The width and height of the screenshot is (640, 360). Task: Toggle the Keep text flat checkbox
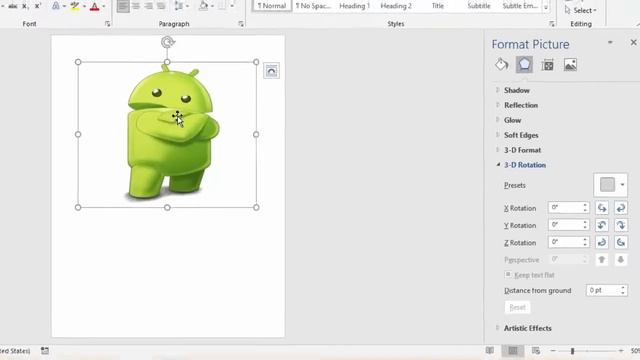[x=508, y=275]
